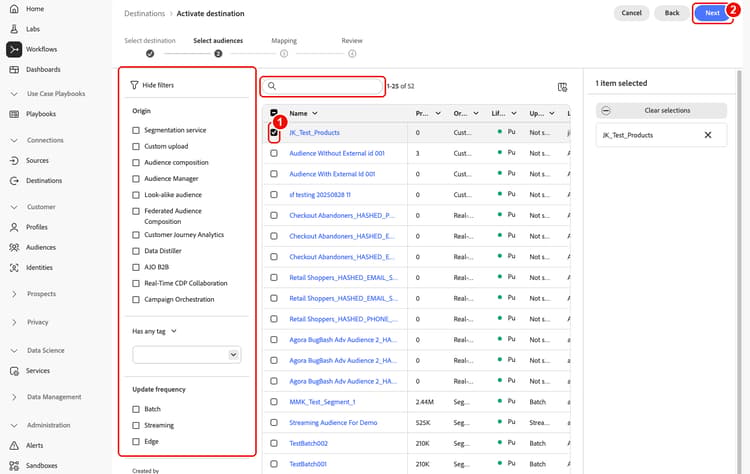
Task: Expand the Prospects sidebar section
Action: tap(14, 294)
